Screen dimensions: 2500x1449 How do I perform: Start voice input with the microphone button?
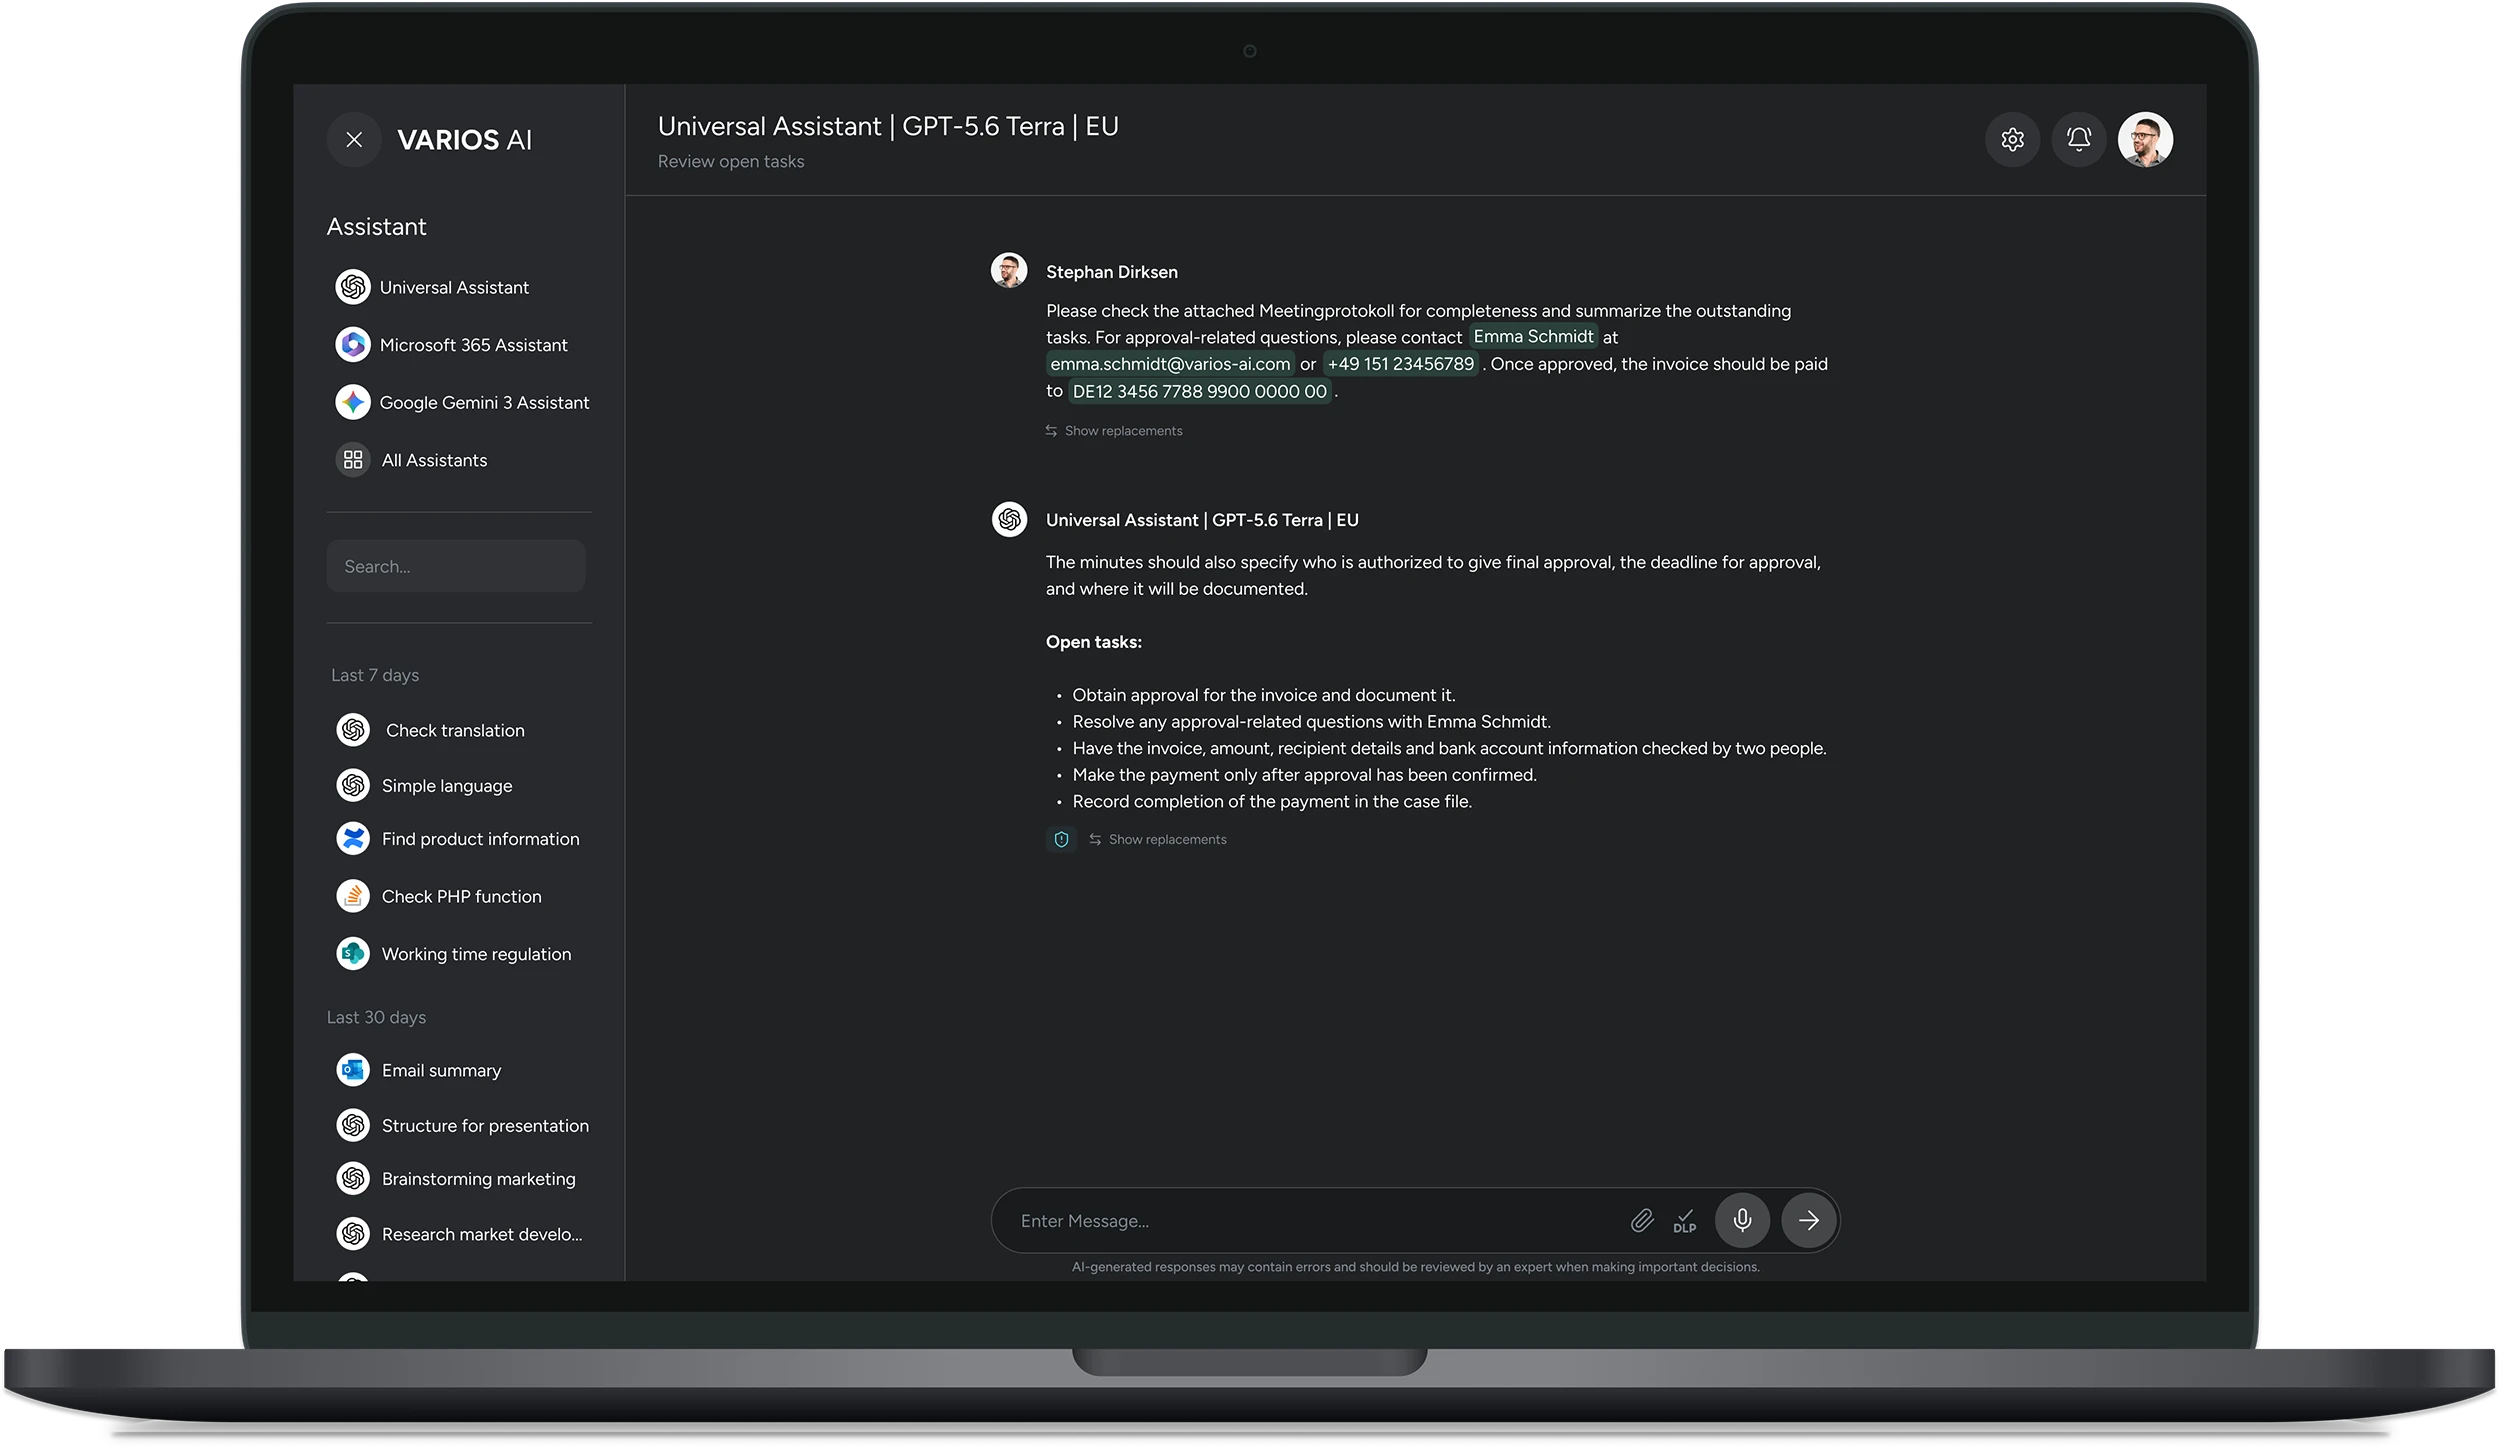click(x=1742, y=1221)
